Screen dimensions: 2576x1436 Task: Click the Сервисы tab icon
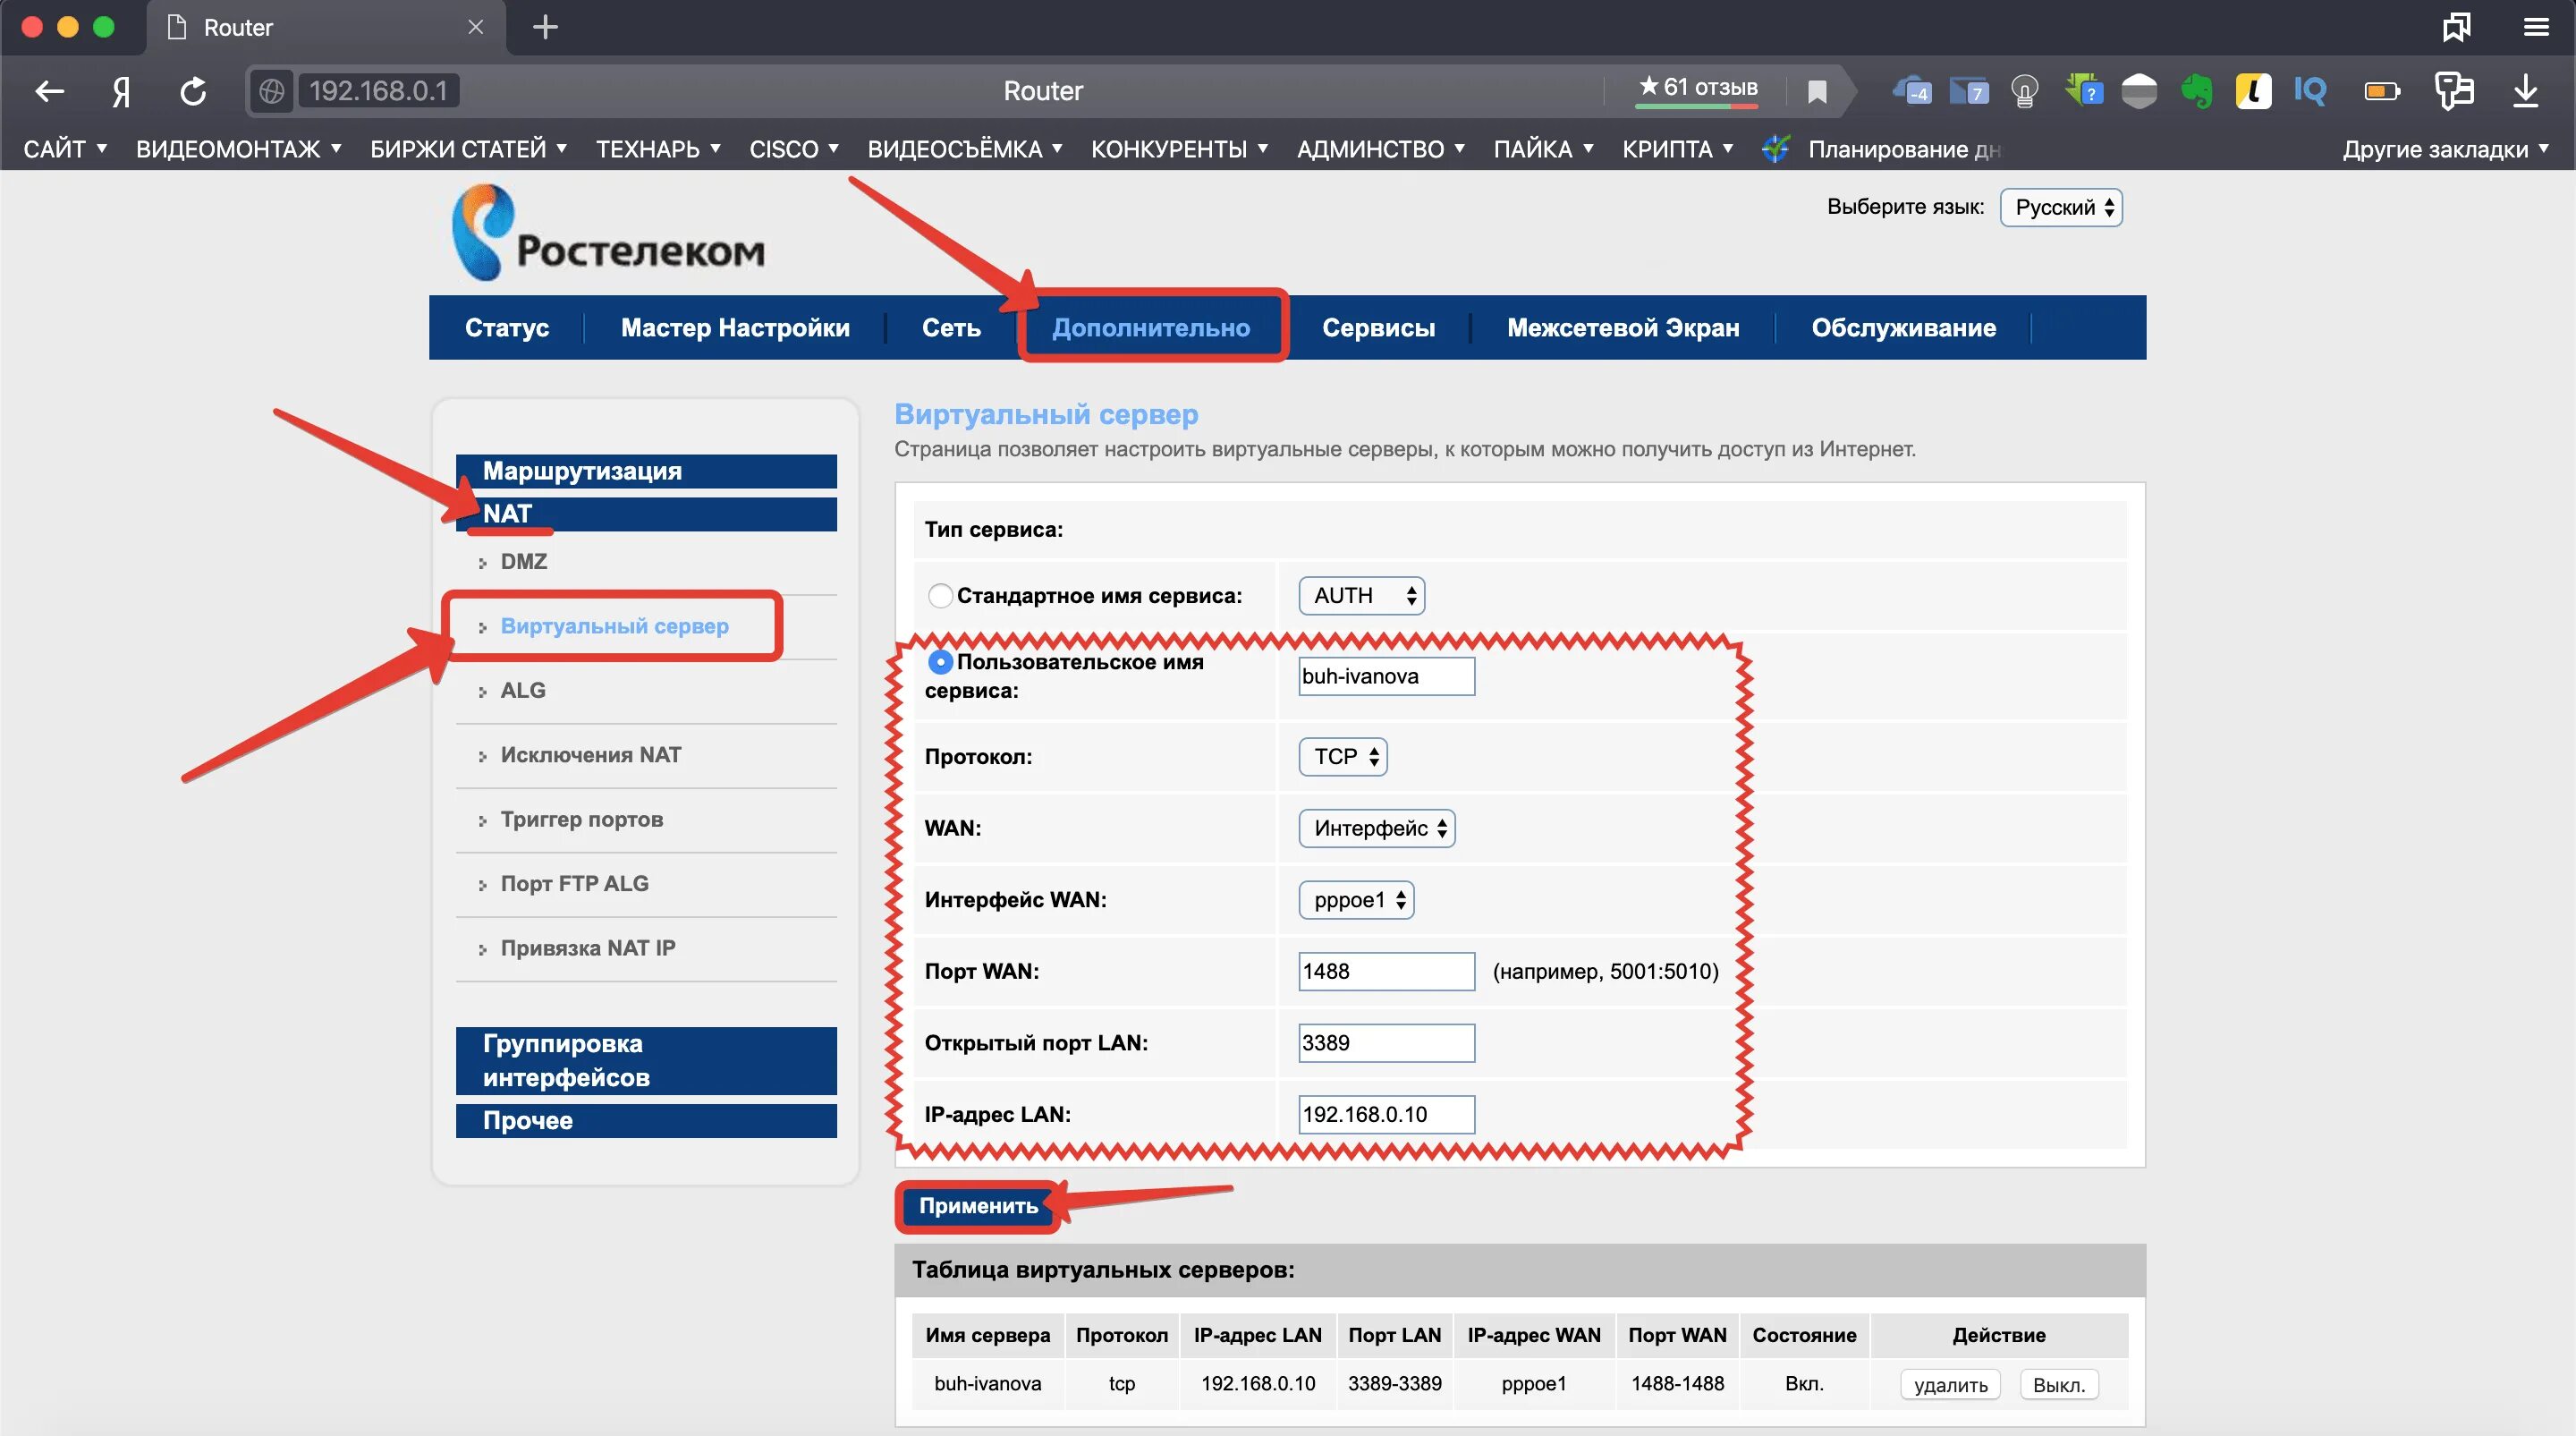pyautogui.click(x=1377, y=327)
